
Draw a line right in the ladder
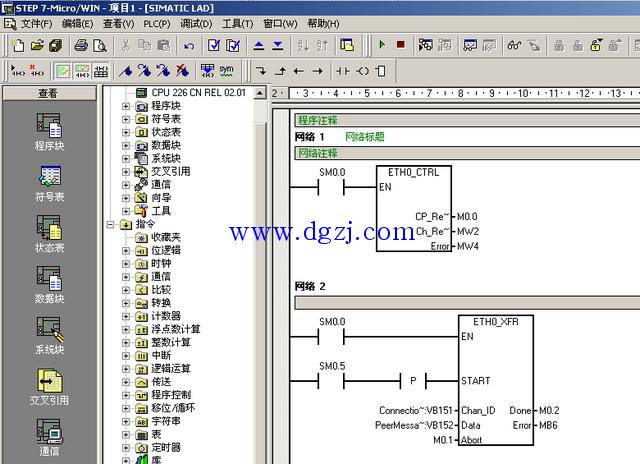tap(318, 71)
